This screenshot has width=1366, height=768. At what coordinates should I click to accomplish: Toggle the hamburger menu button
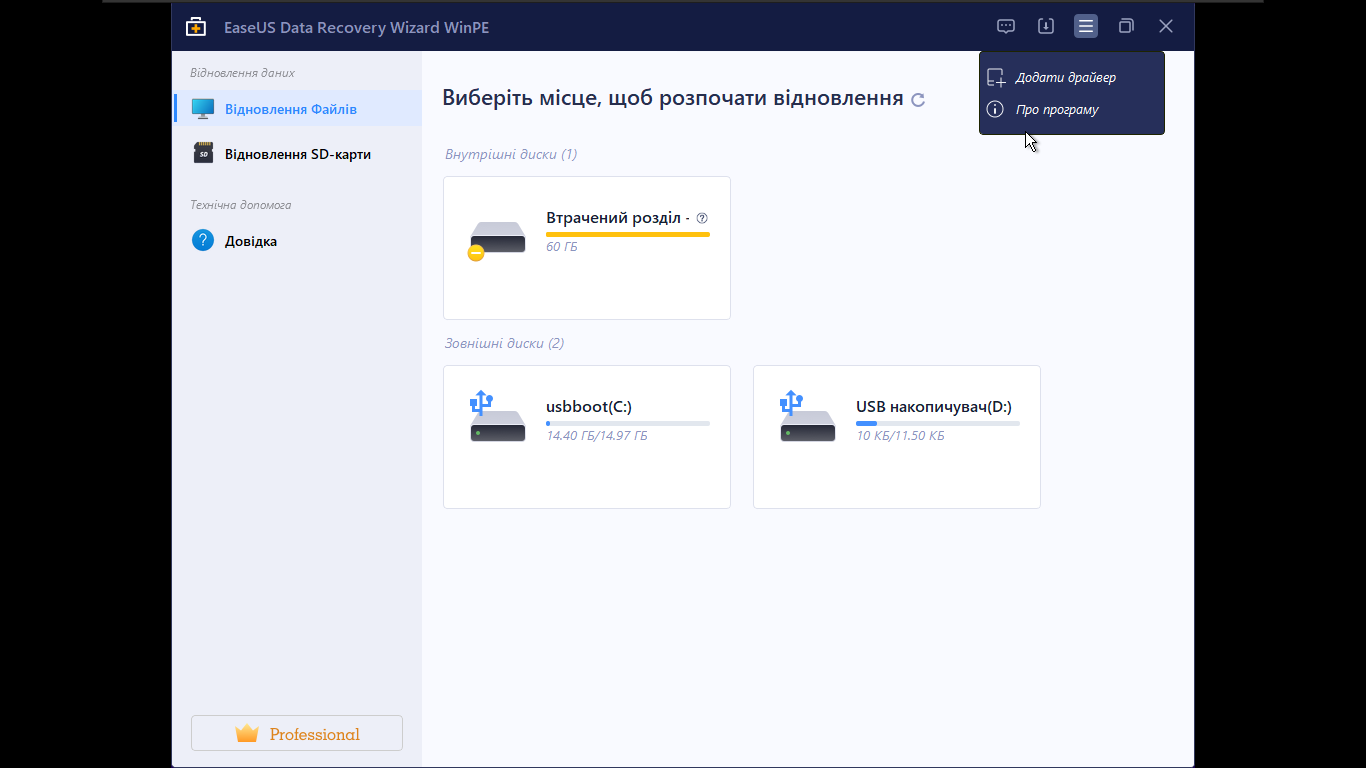pos(1086,26)
